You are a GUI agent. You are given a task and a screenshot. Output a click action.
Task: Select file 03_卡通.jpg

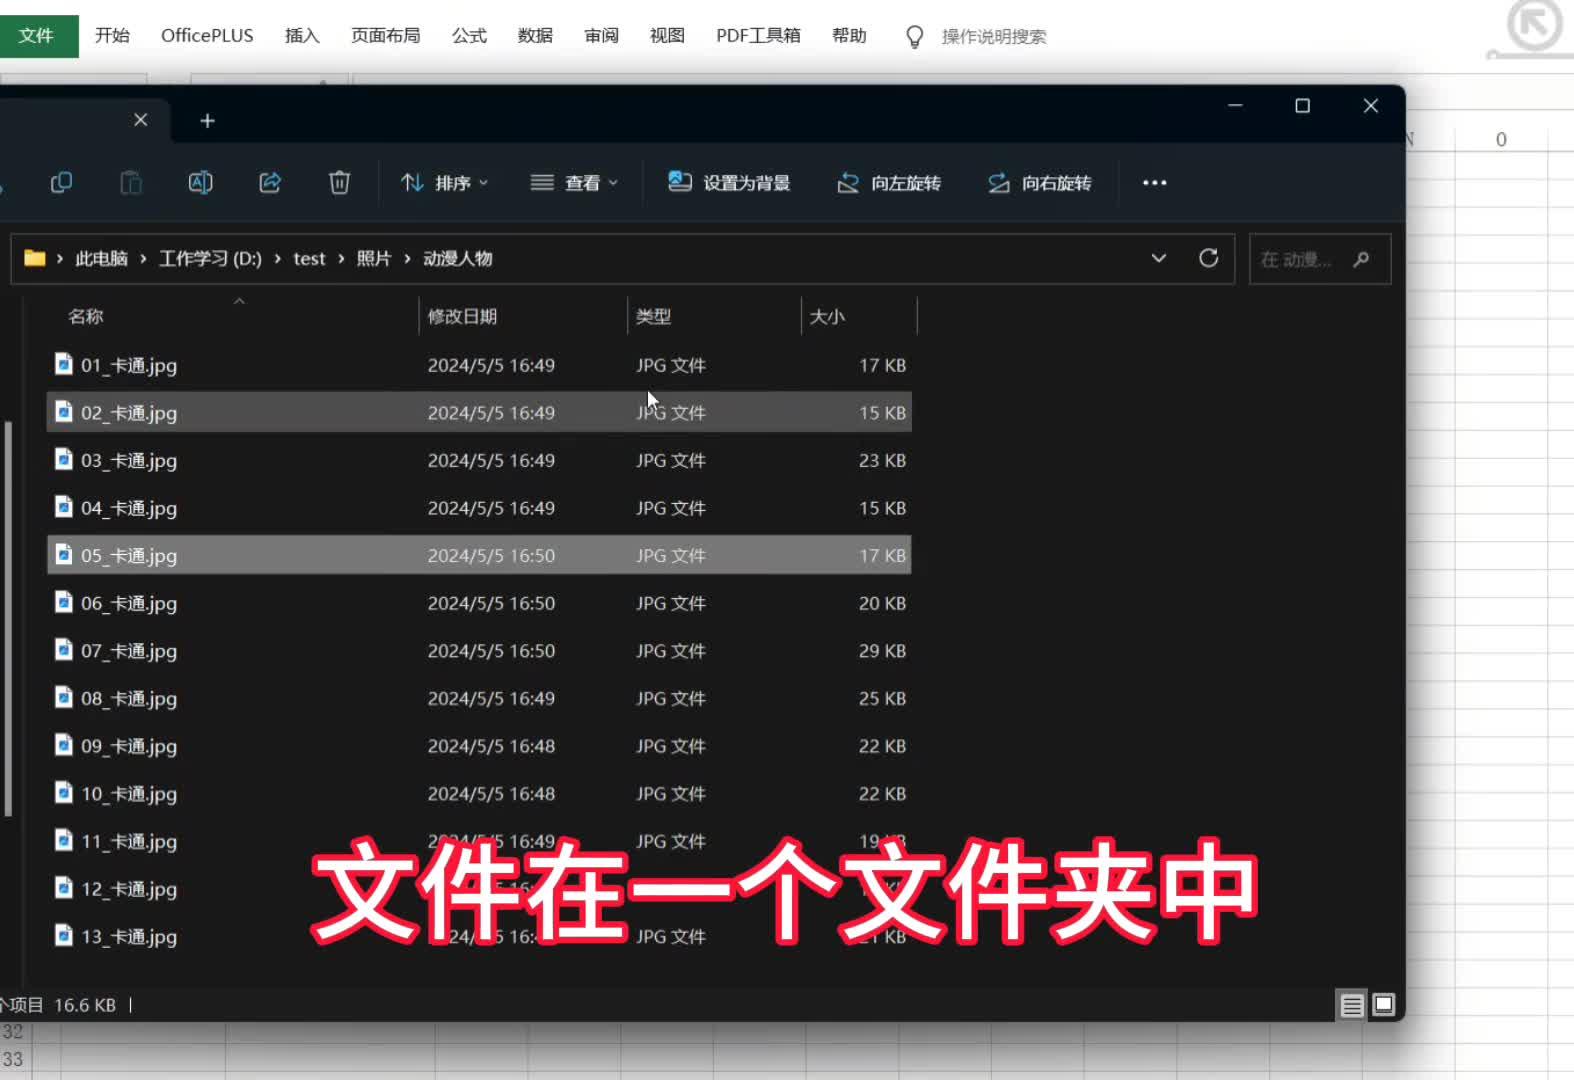click(x=479, y=461)
